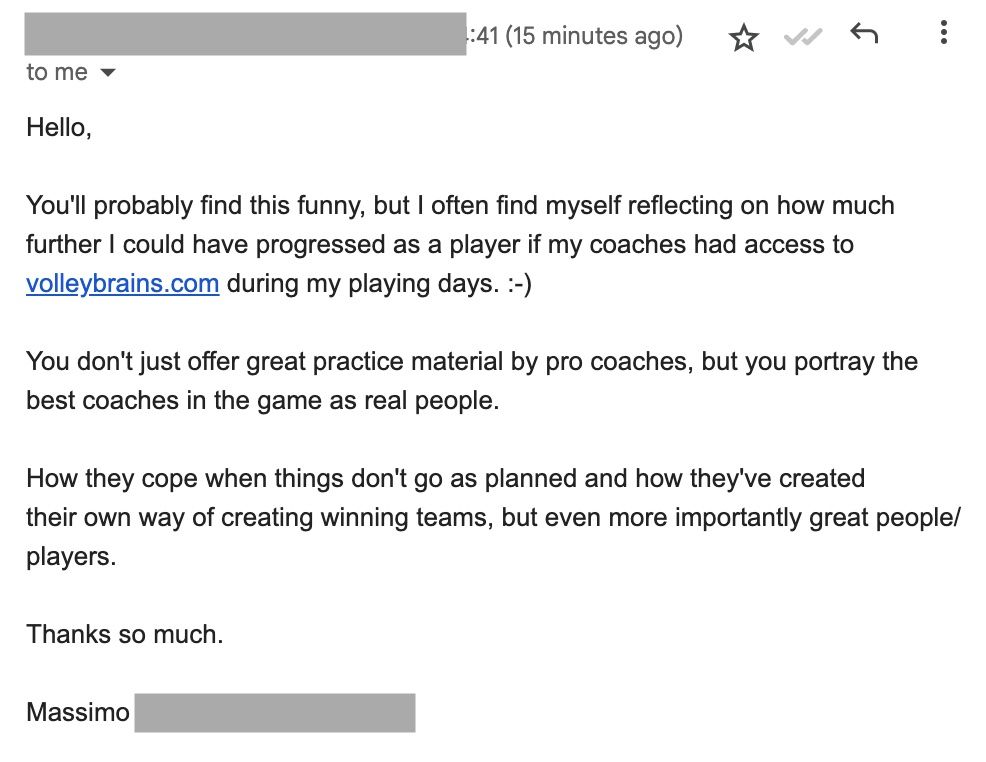Viewport: 986px width, 762px height.
Task: Click the "to me" recipient text
Action: click(57, 72)
